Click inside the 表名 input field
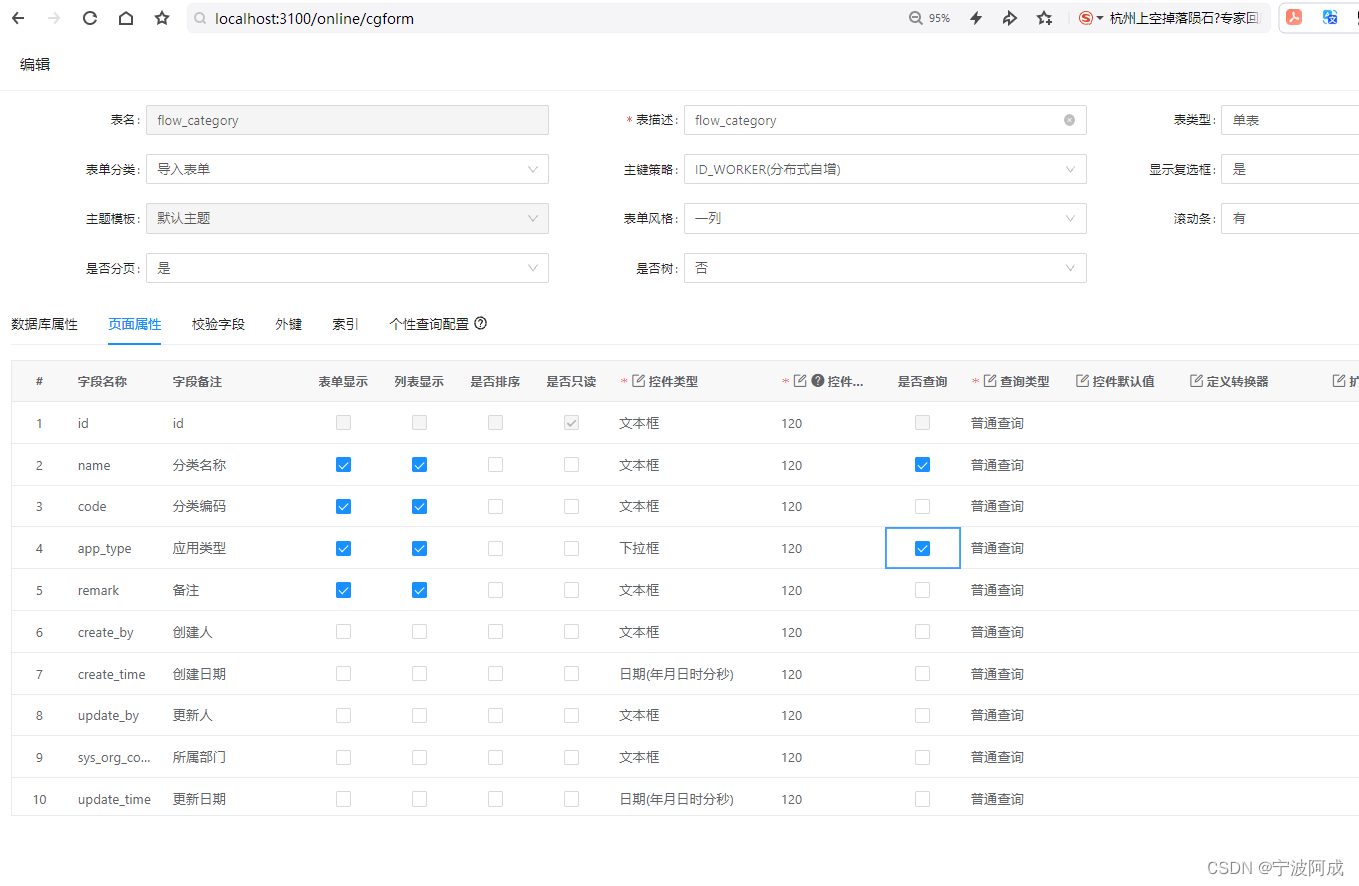This screenshot has width=1359, height=886. tap(347, 119)
